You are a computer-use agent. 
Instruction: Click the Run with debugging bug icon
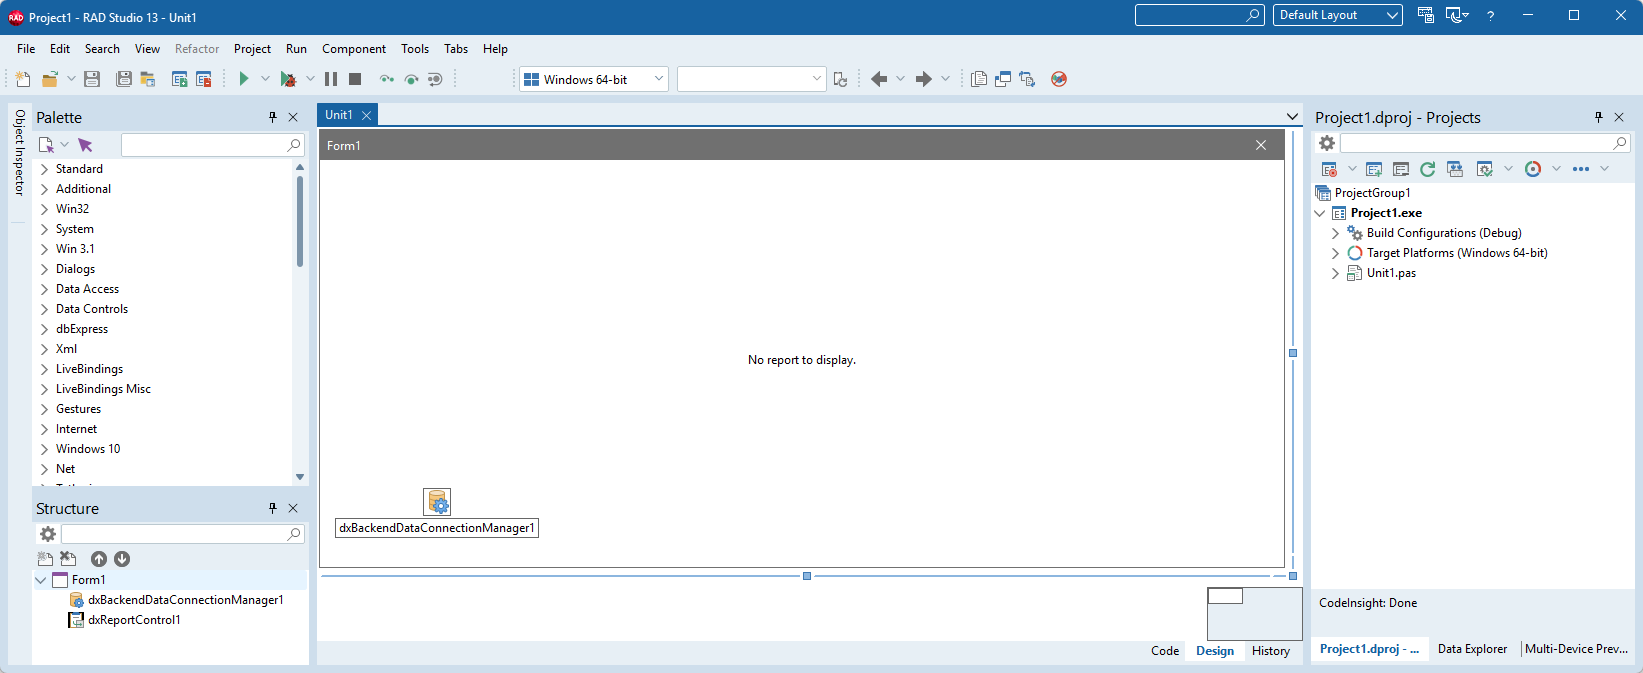288,79
